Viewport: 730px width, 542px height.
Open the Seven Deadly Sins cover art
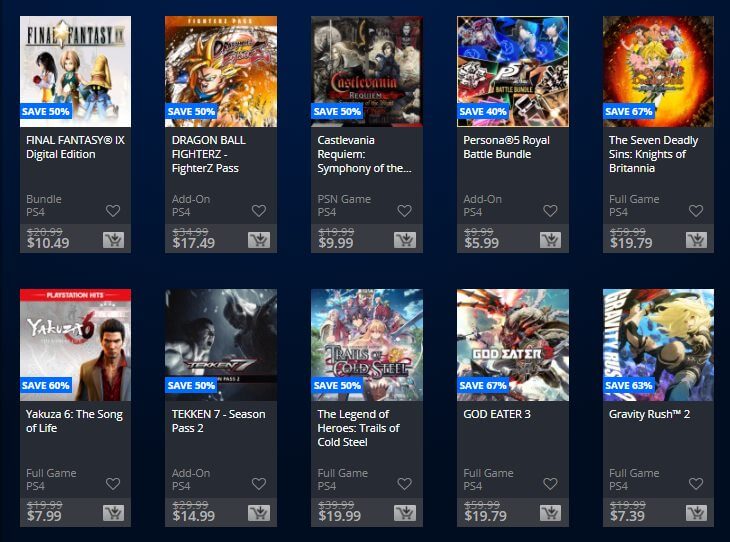point(658,71)
